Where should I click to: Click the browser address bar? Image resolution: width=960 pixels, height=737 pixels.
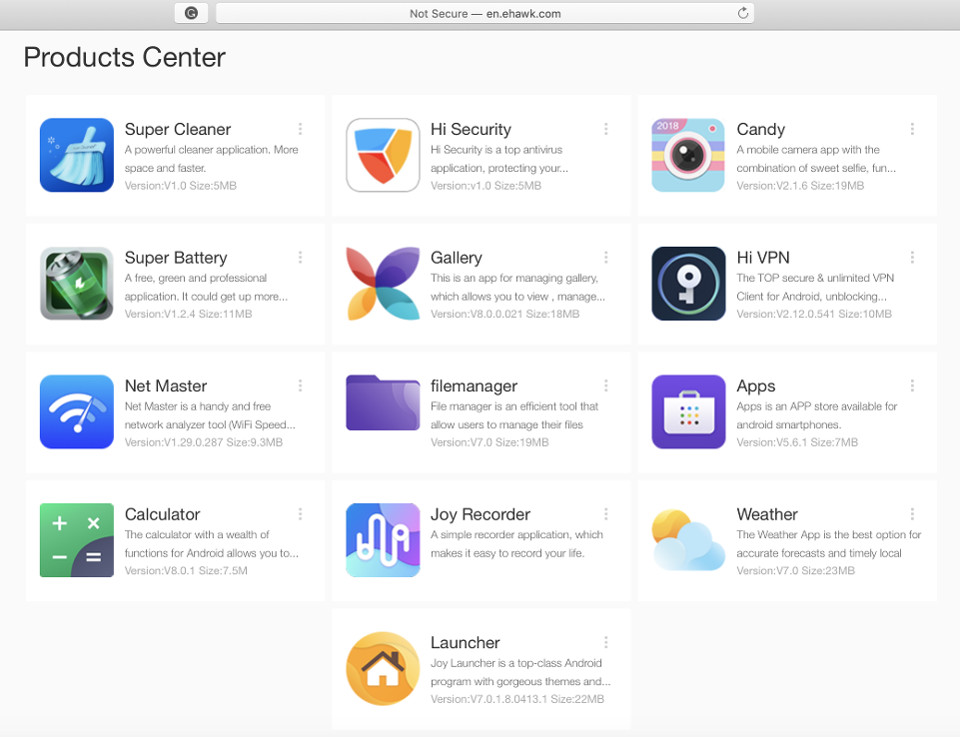click(x=485, y=13)
